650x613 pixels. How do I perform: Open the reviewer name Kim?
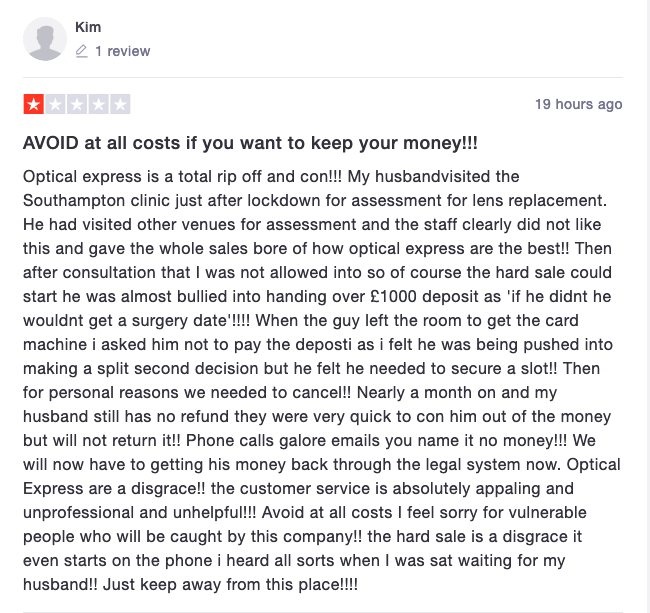point(88,27)
